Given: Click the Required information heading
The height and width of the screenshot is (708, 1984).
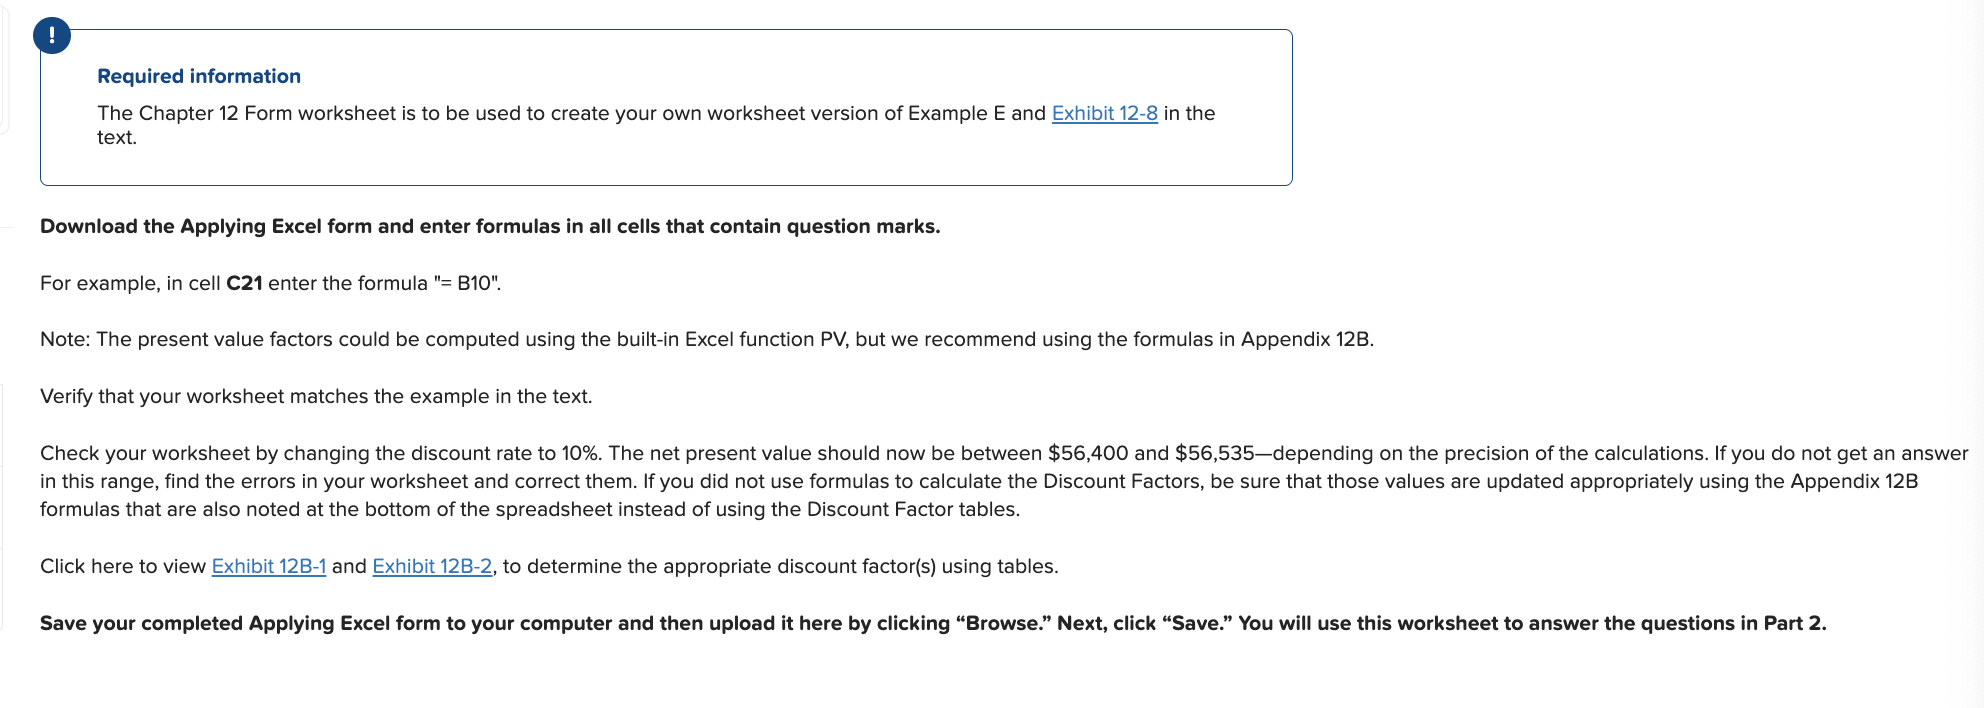Looking at the screenshot, I should [199, 76].
